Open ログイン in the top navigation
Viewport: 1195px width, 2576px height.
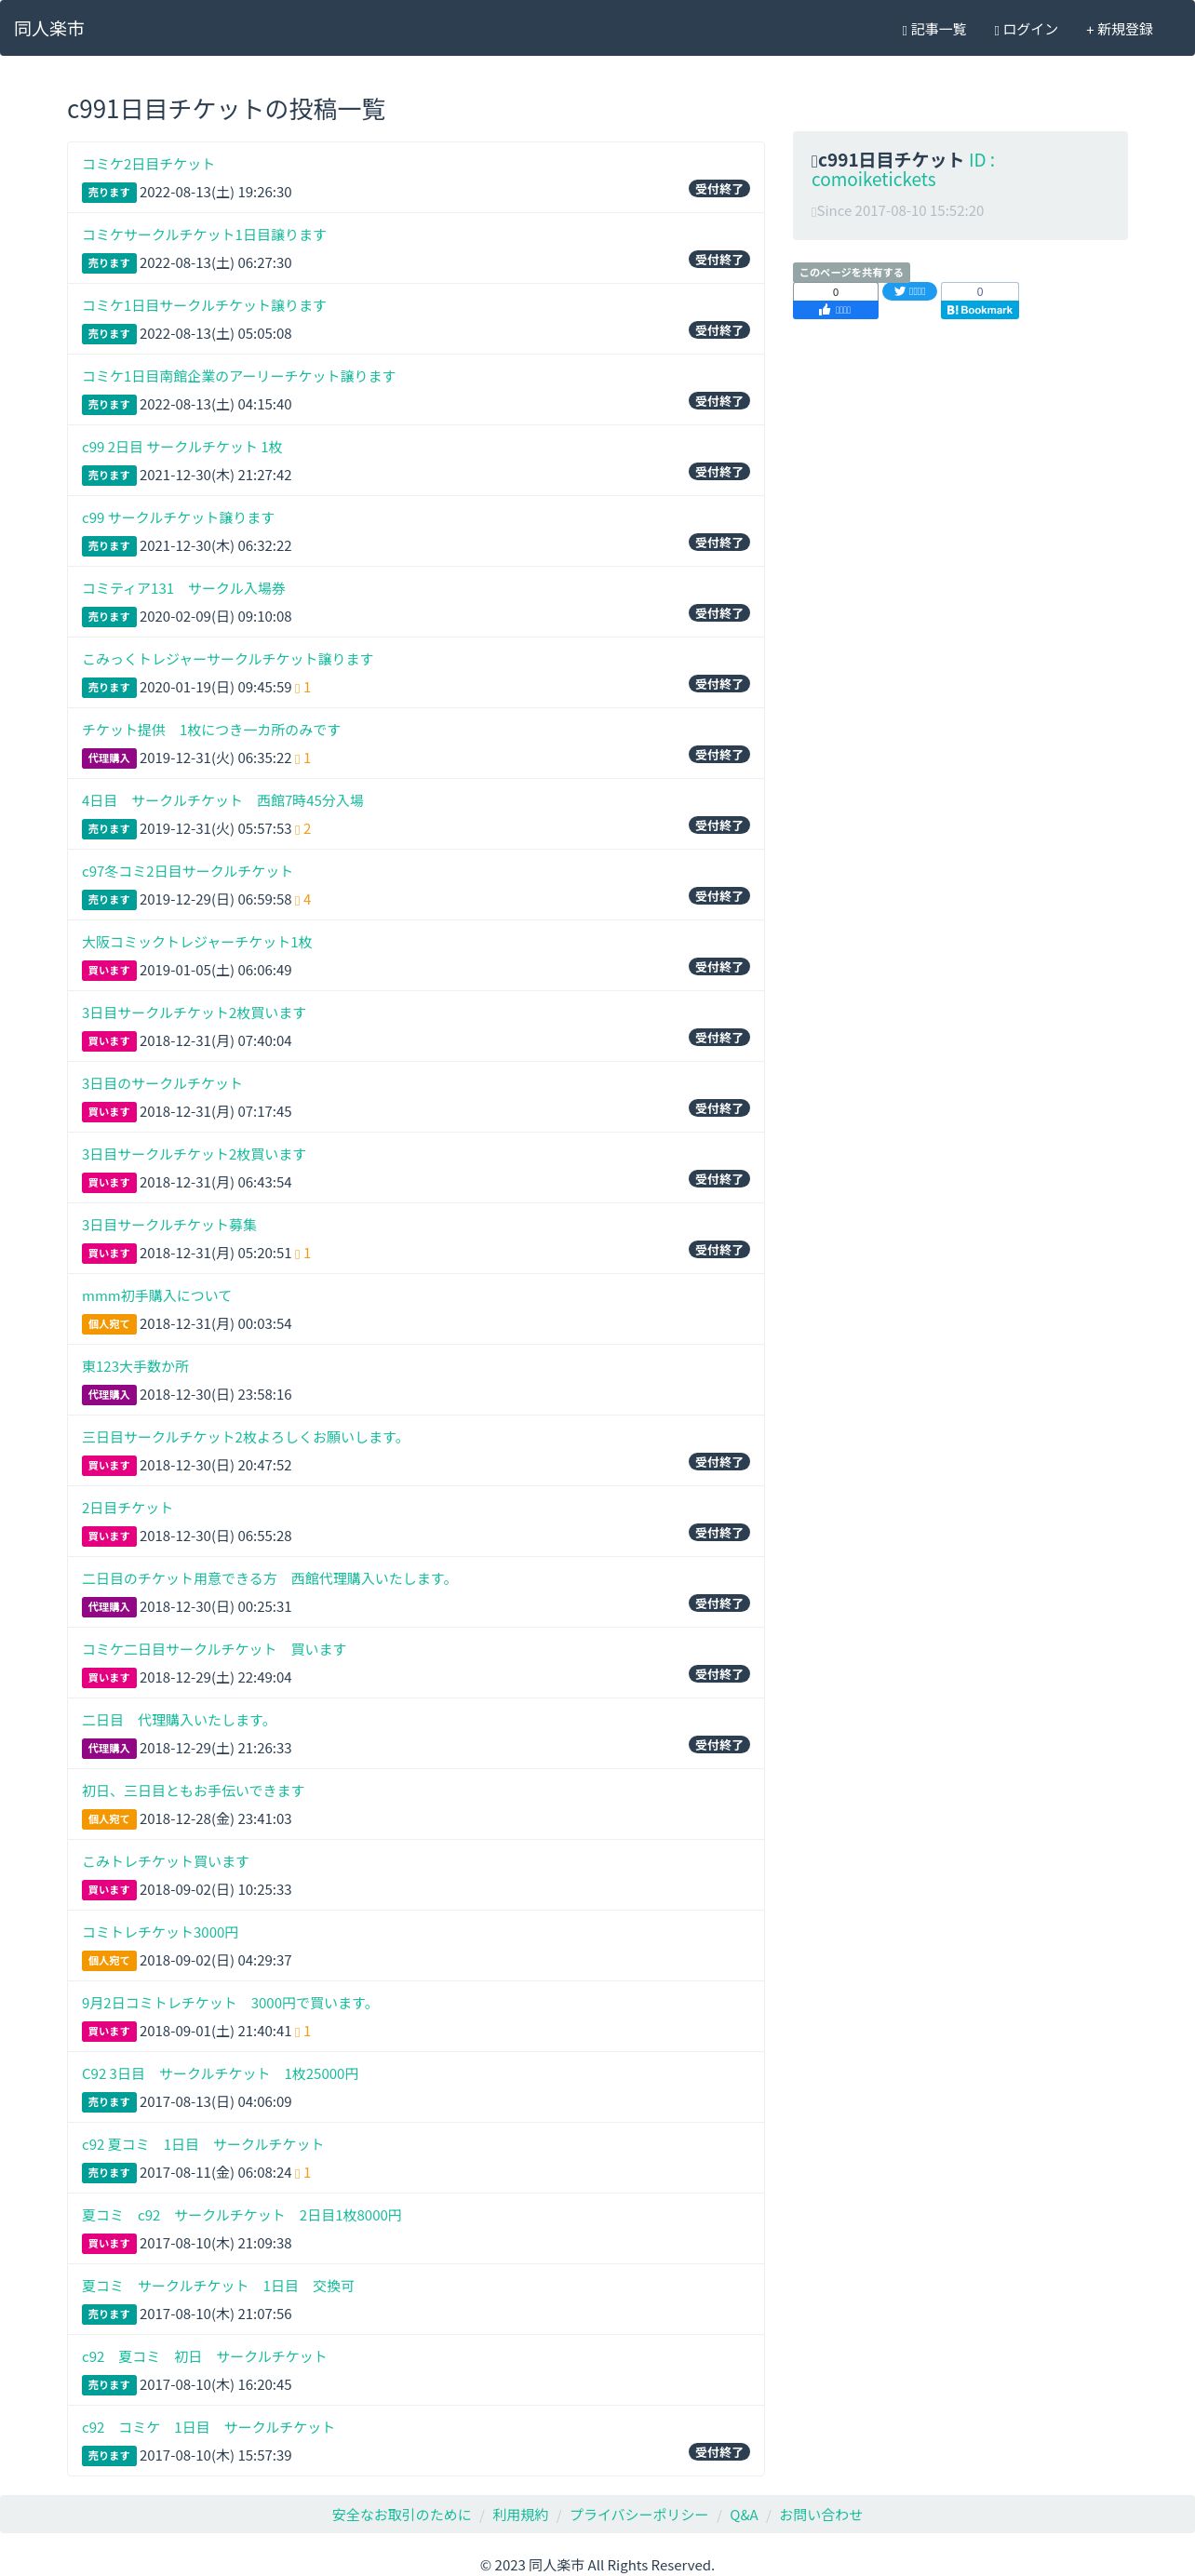tap(1026, 29)
